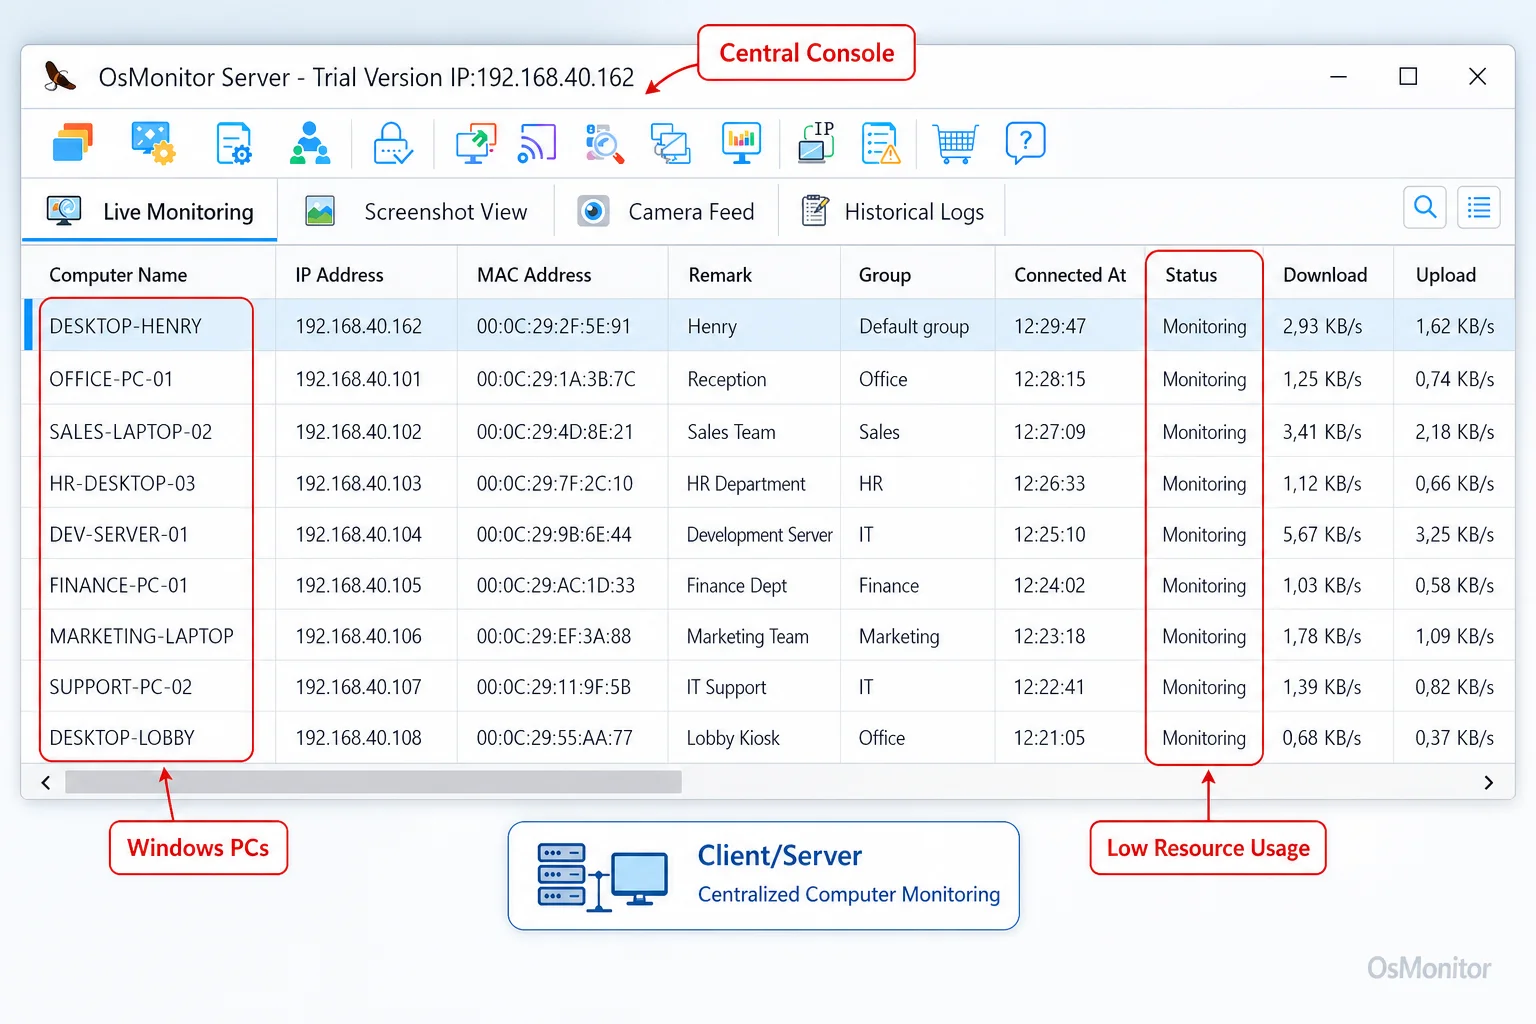Click the MAC Address column header
The height and width of the screenshot is (1024, 1536).
coord(534,275)
